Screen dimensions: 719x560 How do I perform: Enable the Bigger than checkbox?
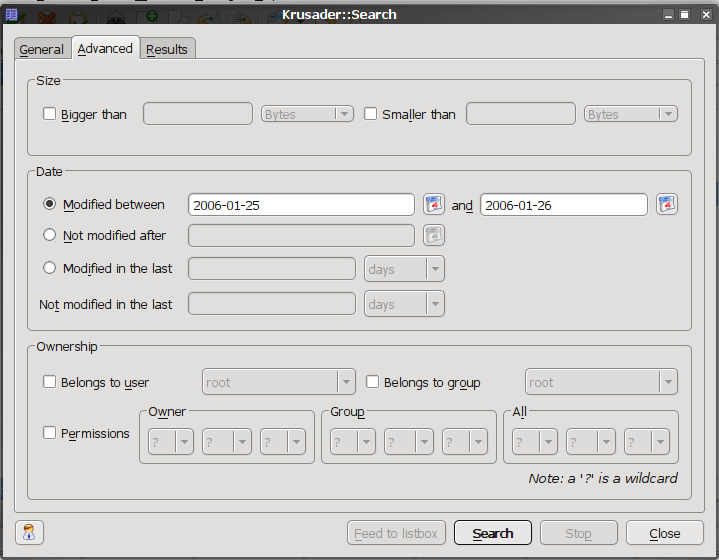tap(50, 113)
